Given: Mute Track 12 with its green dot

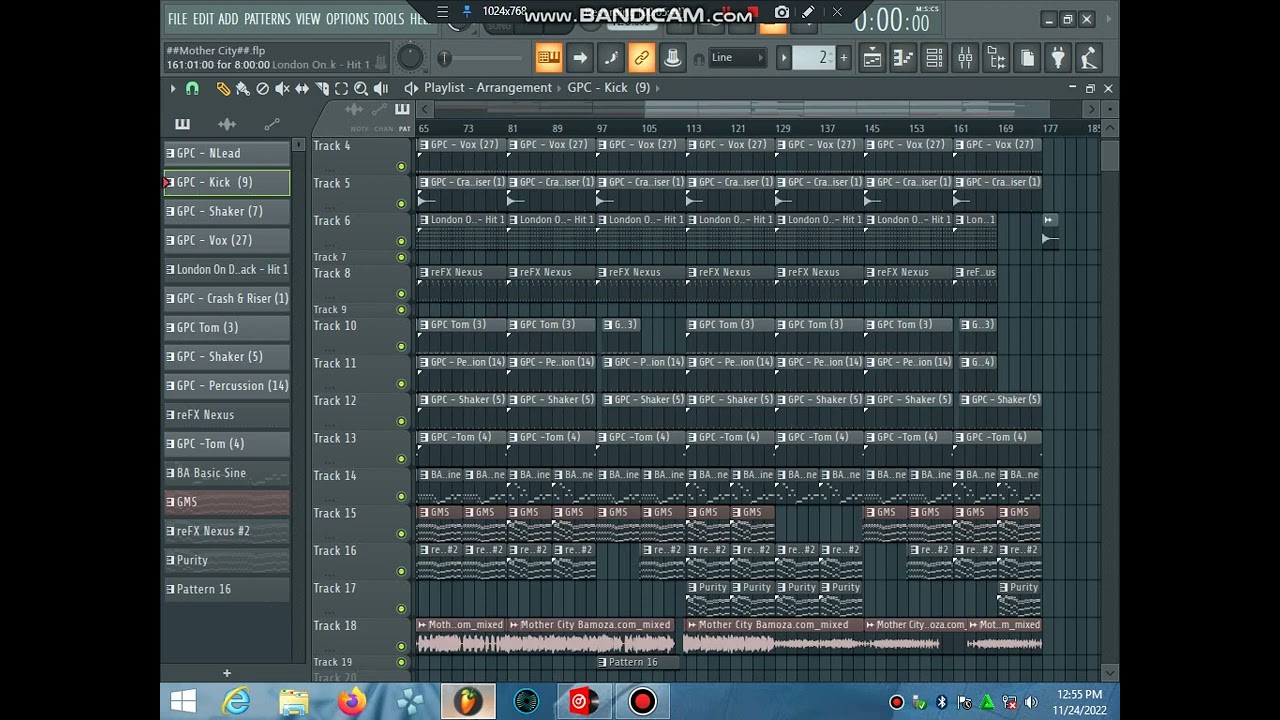Looking at the screenshot, I should (x=402, y=421).
